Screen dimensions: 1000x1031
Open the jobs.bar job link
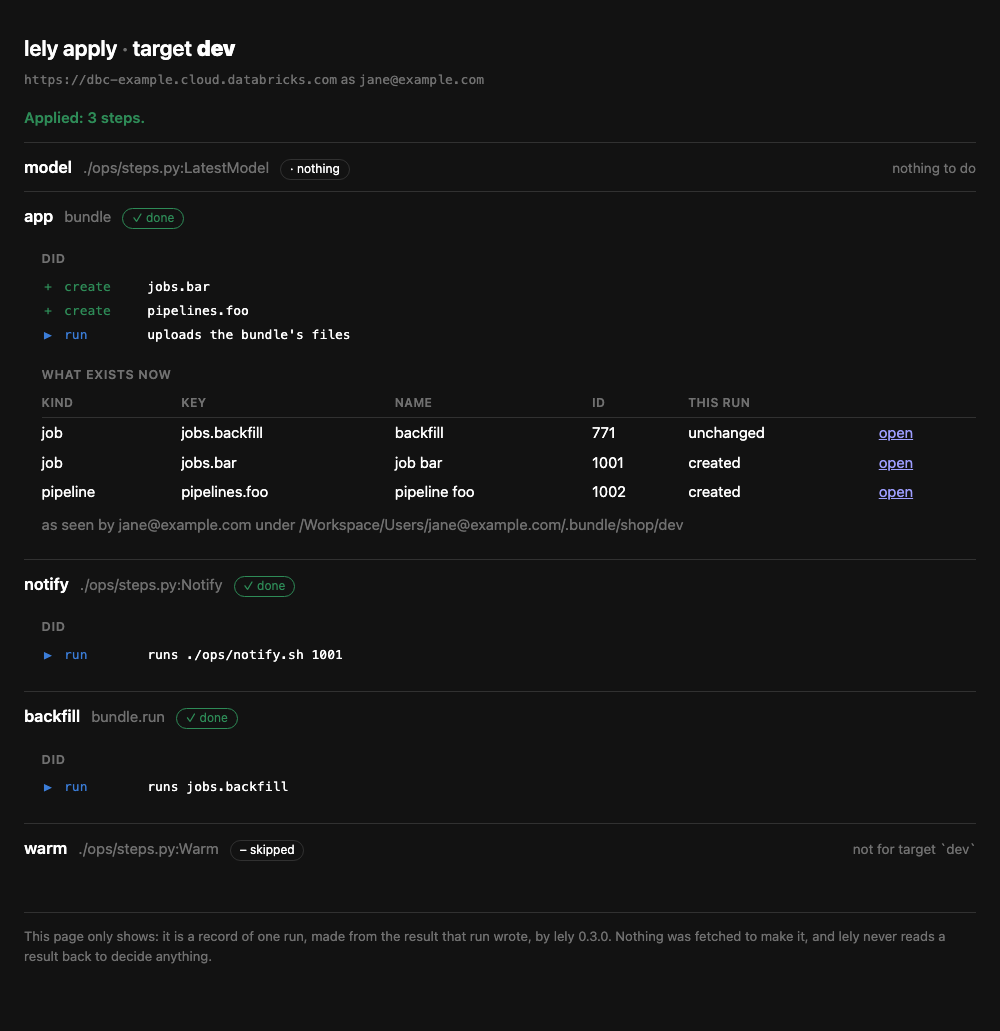click(895, 463)
